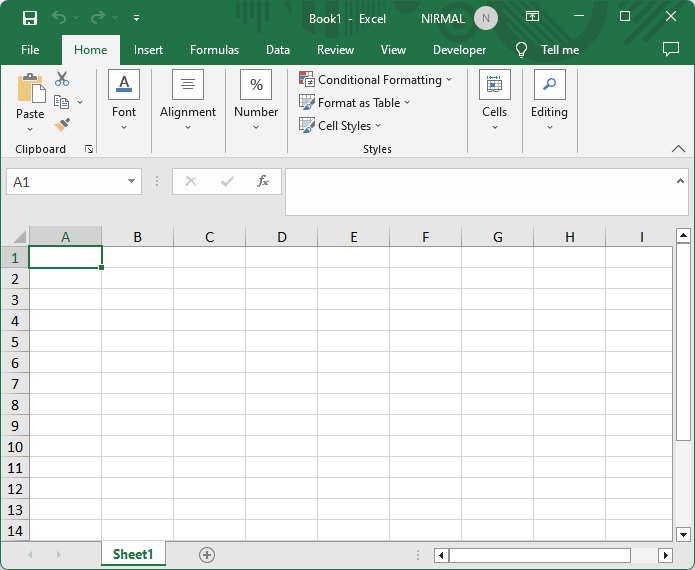Click the horizontal scrollbar right arrow

[665, 555]
